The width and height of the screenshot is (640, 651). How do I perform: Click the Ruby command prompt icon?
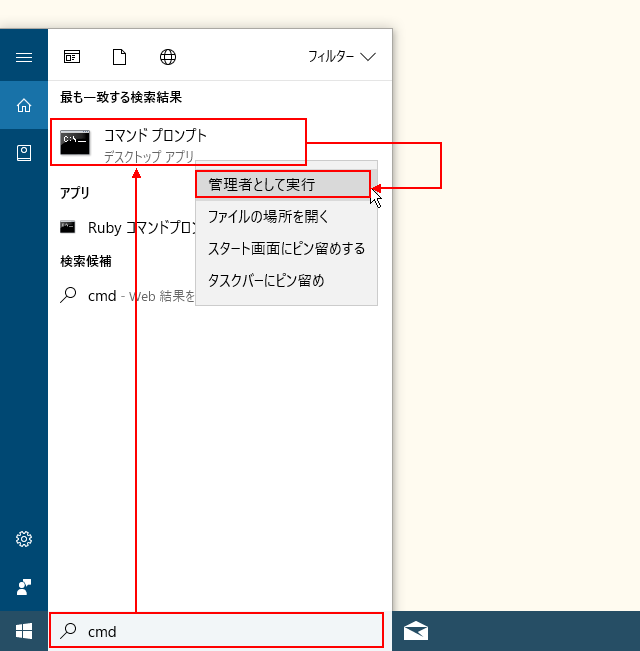click(x=67, y=227)
